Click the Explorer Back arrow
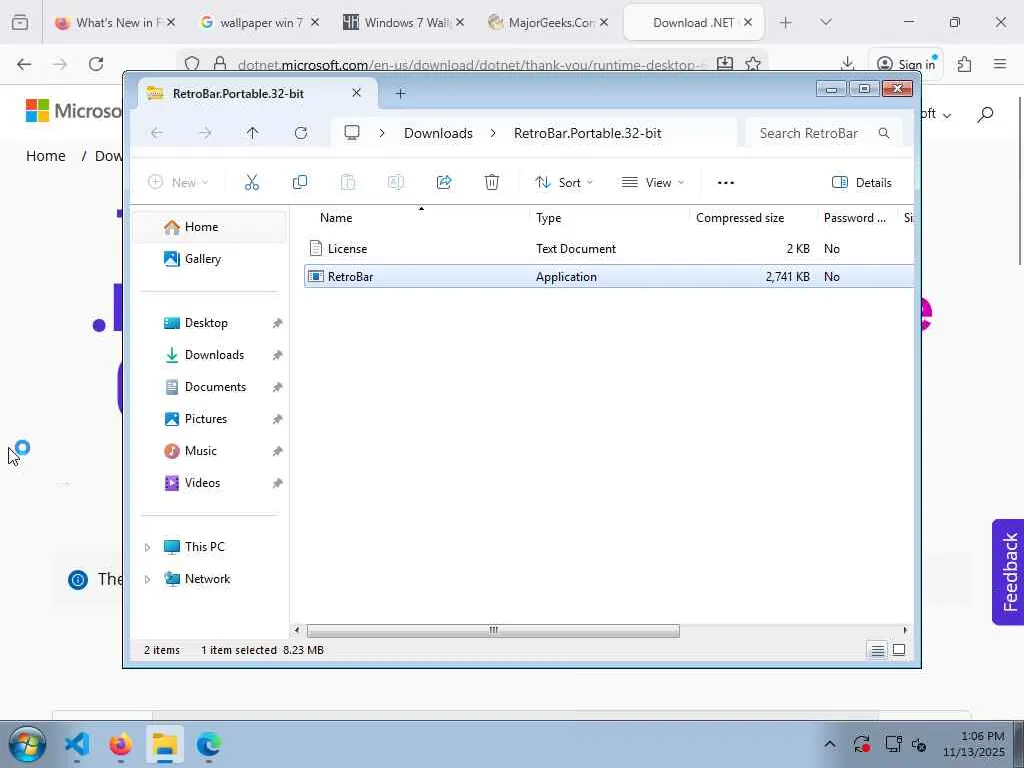 point(157,133)
